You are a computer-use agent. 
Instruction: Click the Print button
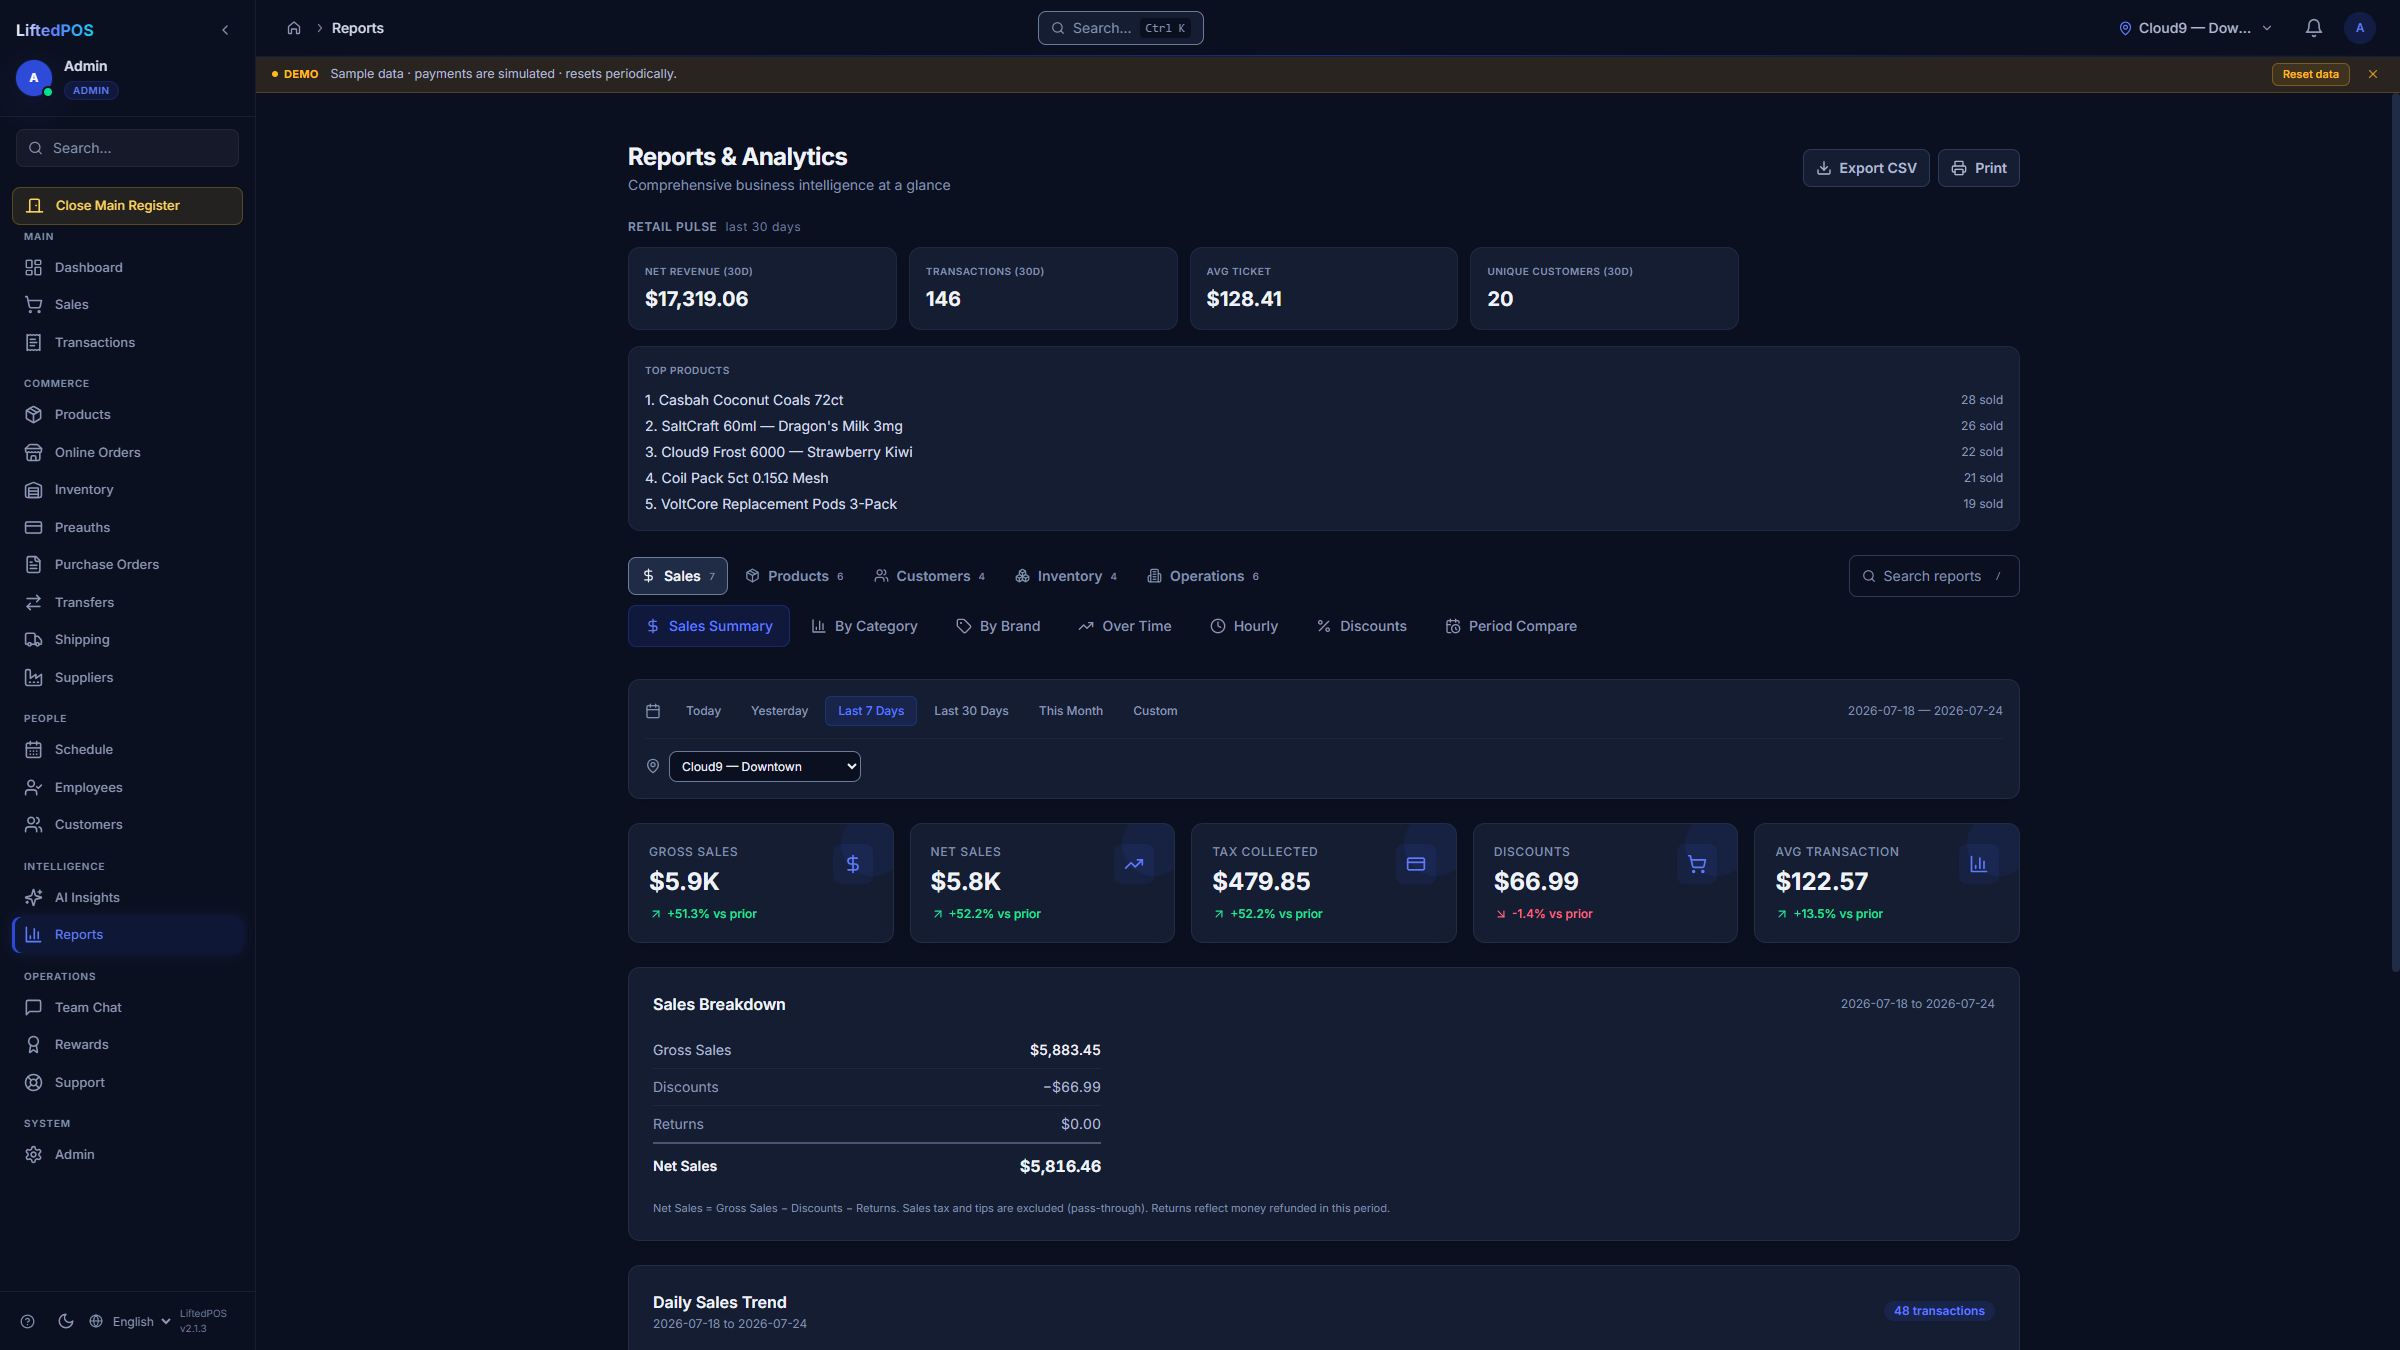1978,168
